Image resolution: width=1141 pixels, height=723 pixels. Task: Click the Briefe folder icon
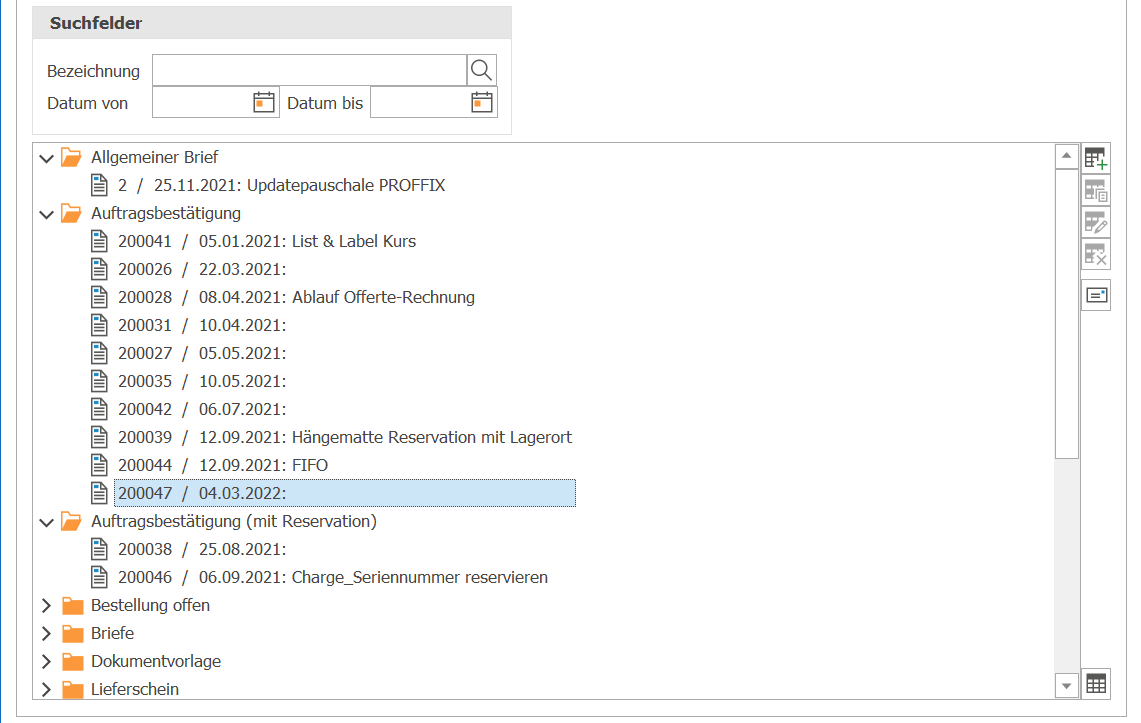(x=72, y=634)
